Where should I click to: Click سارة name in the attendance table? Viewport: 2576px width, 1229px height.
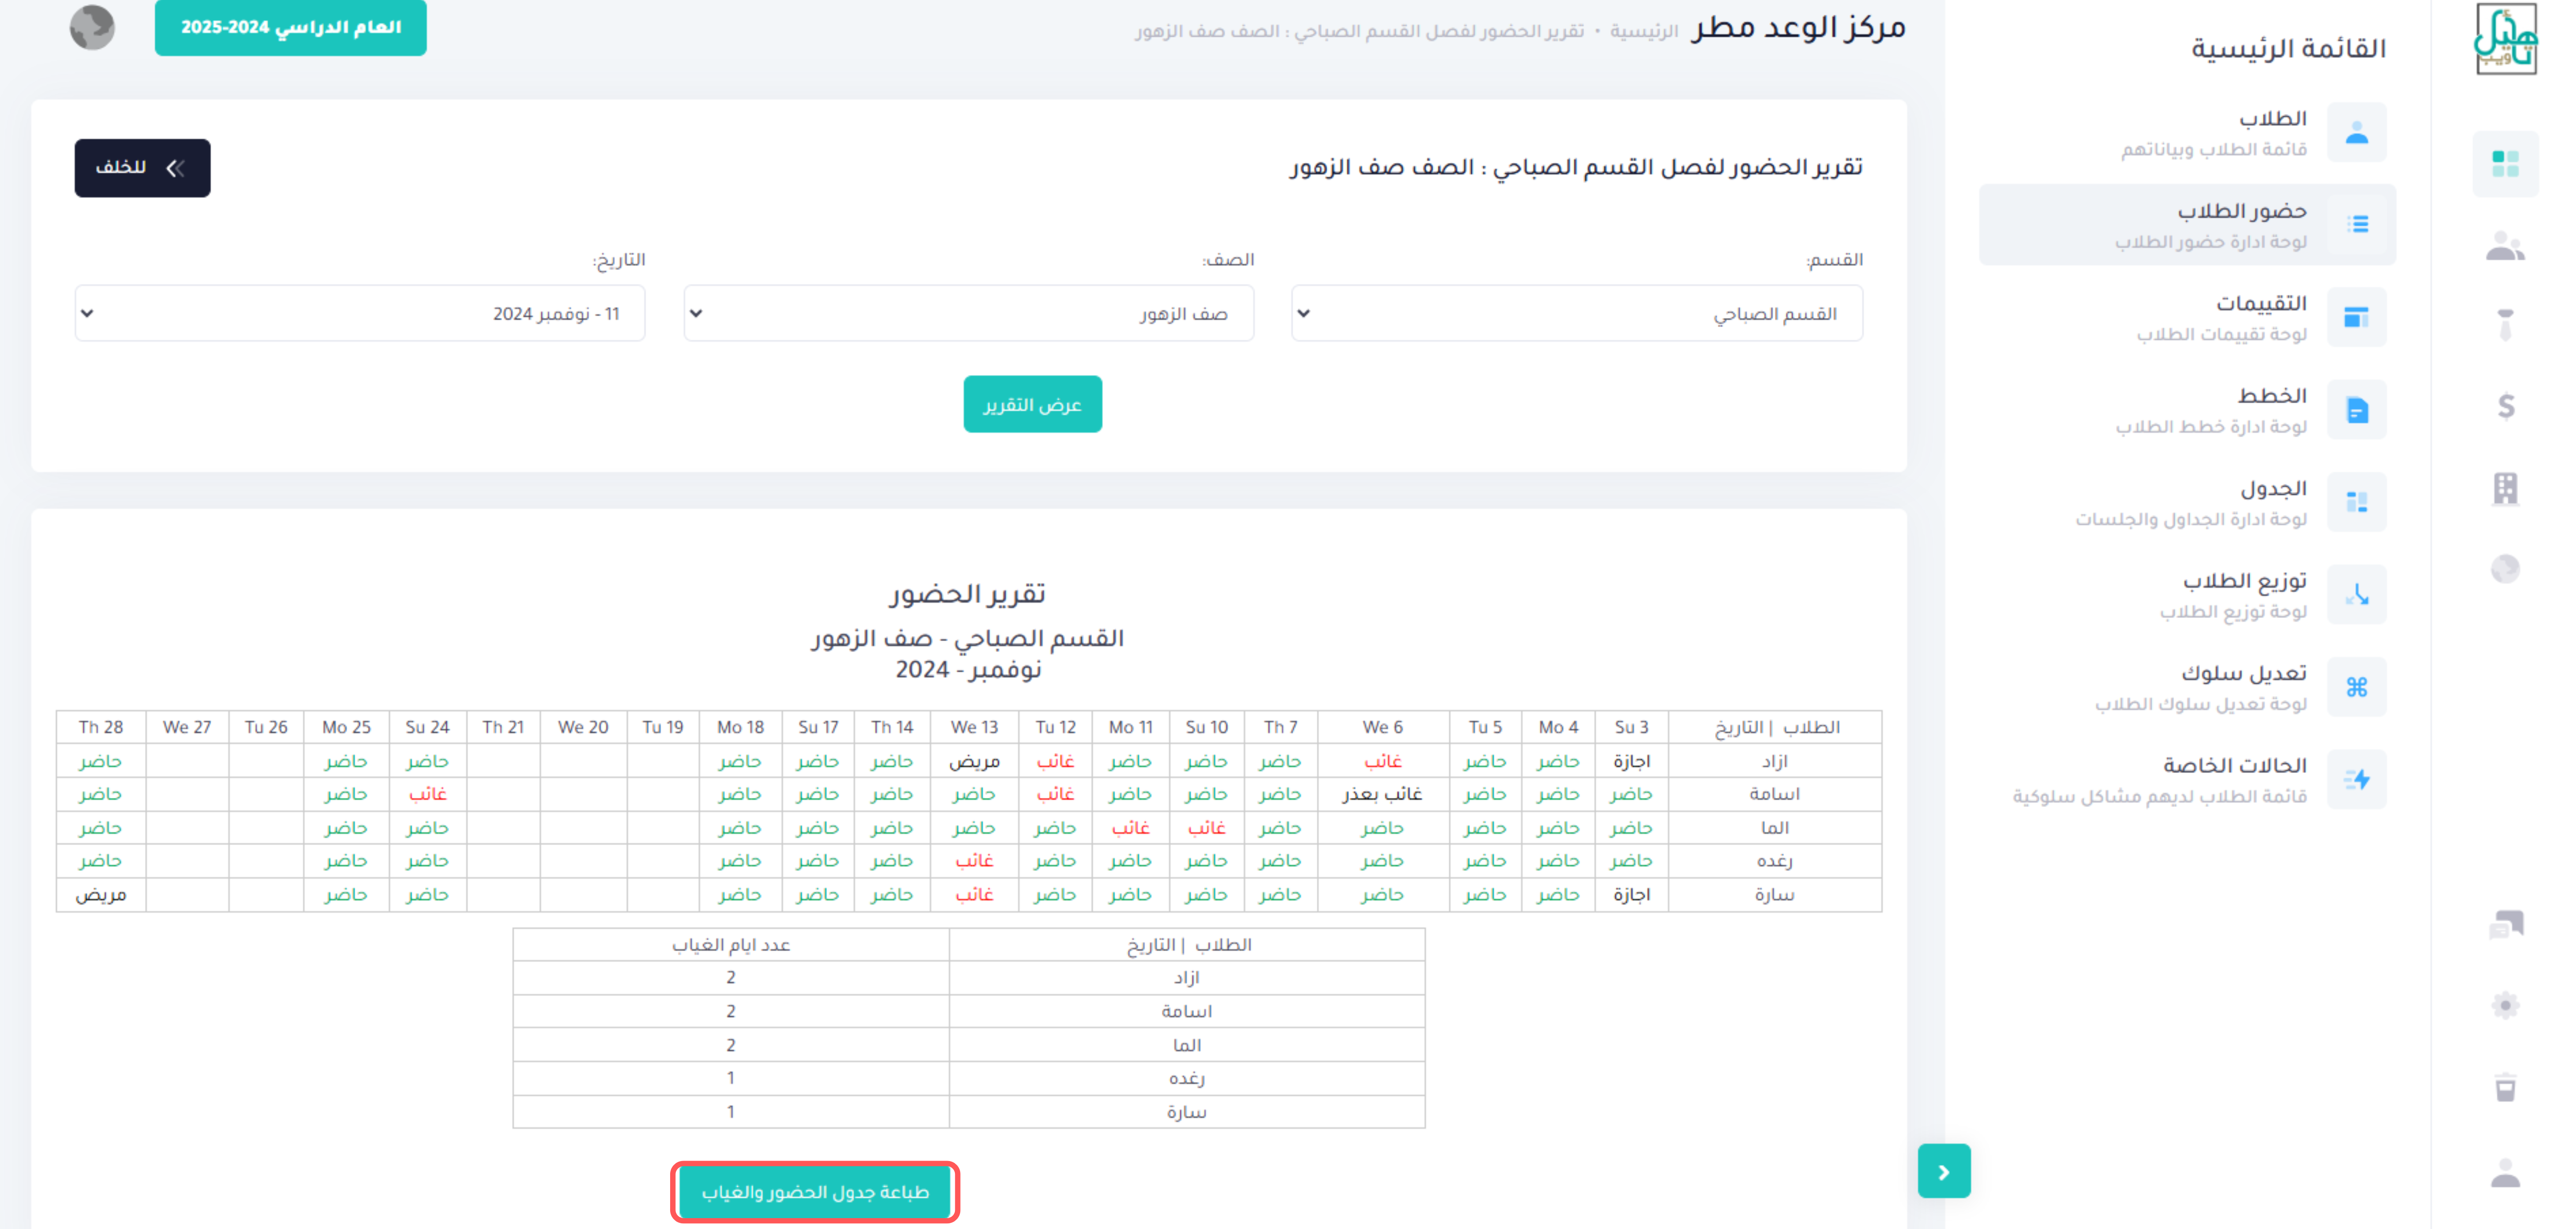1775,895
